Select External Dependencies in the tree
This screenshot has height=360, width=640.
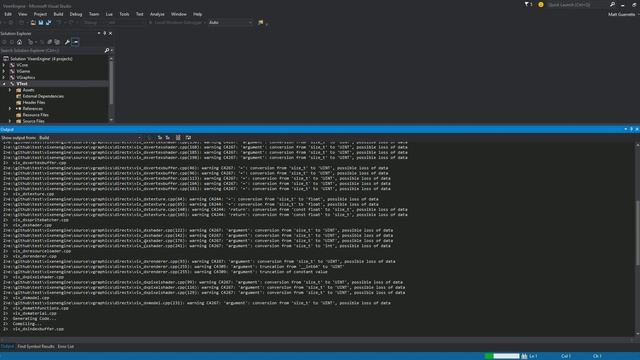coord(43,96)
